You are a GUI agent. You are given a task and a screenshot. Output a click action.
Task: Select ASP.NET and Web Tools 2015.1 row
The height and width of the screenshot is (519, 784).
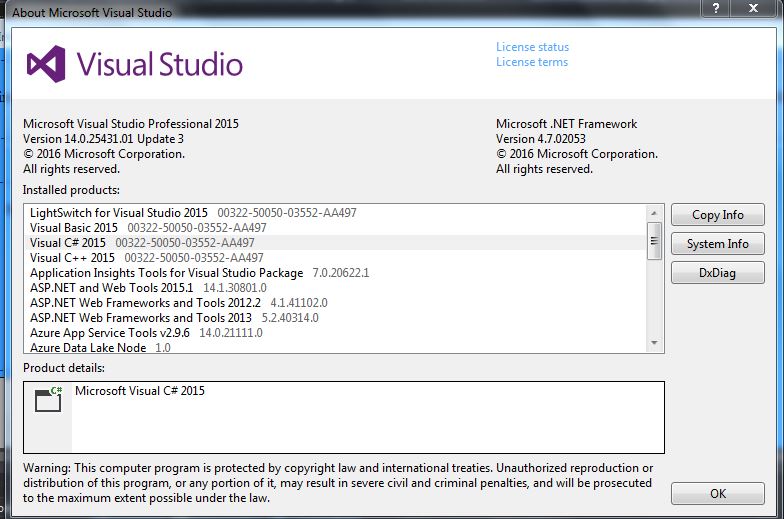(336, 288)
